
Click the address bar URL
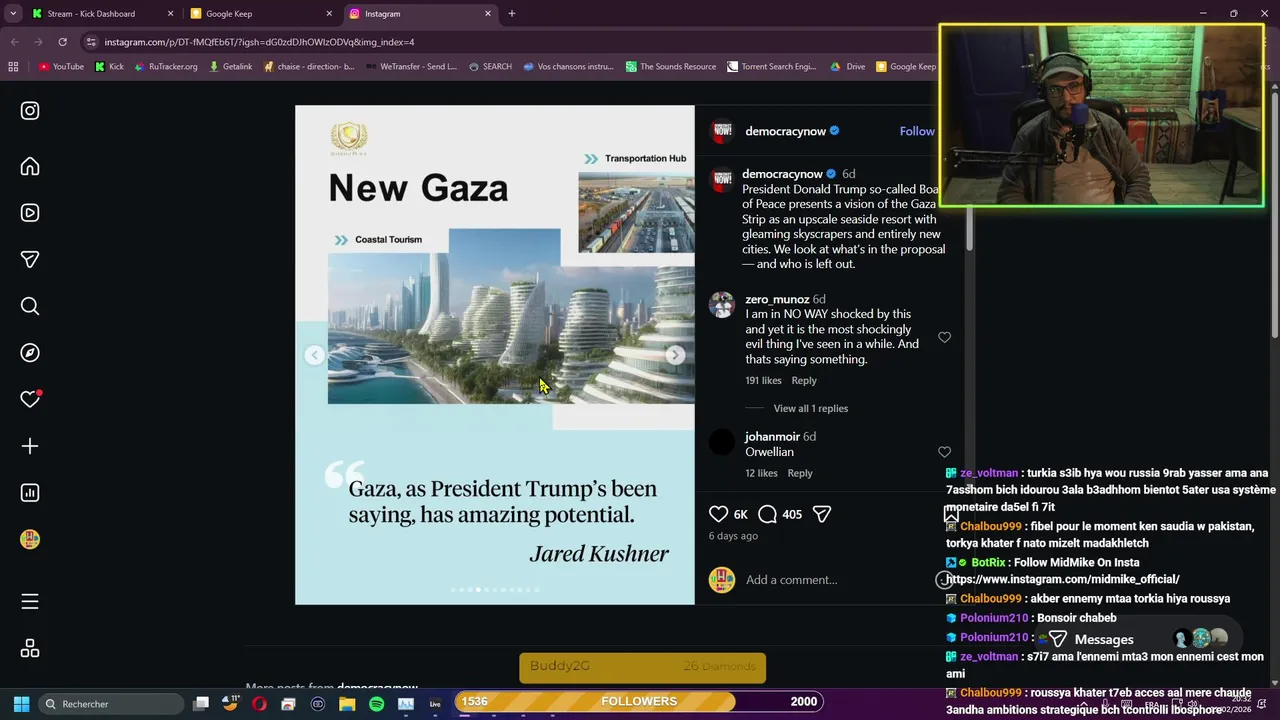[x=259, y=42]
